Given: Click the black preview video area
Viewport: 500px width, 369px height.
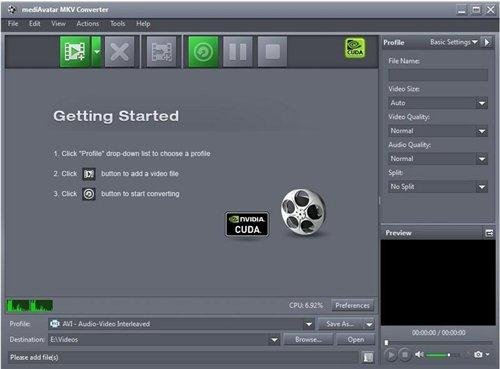Looking at the screenshot, I should point(438,282).
